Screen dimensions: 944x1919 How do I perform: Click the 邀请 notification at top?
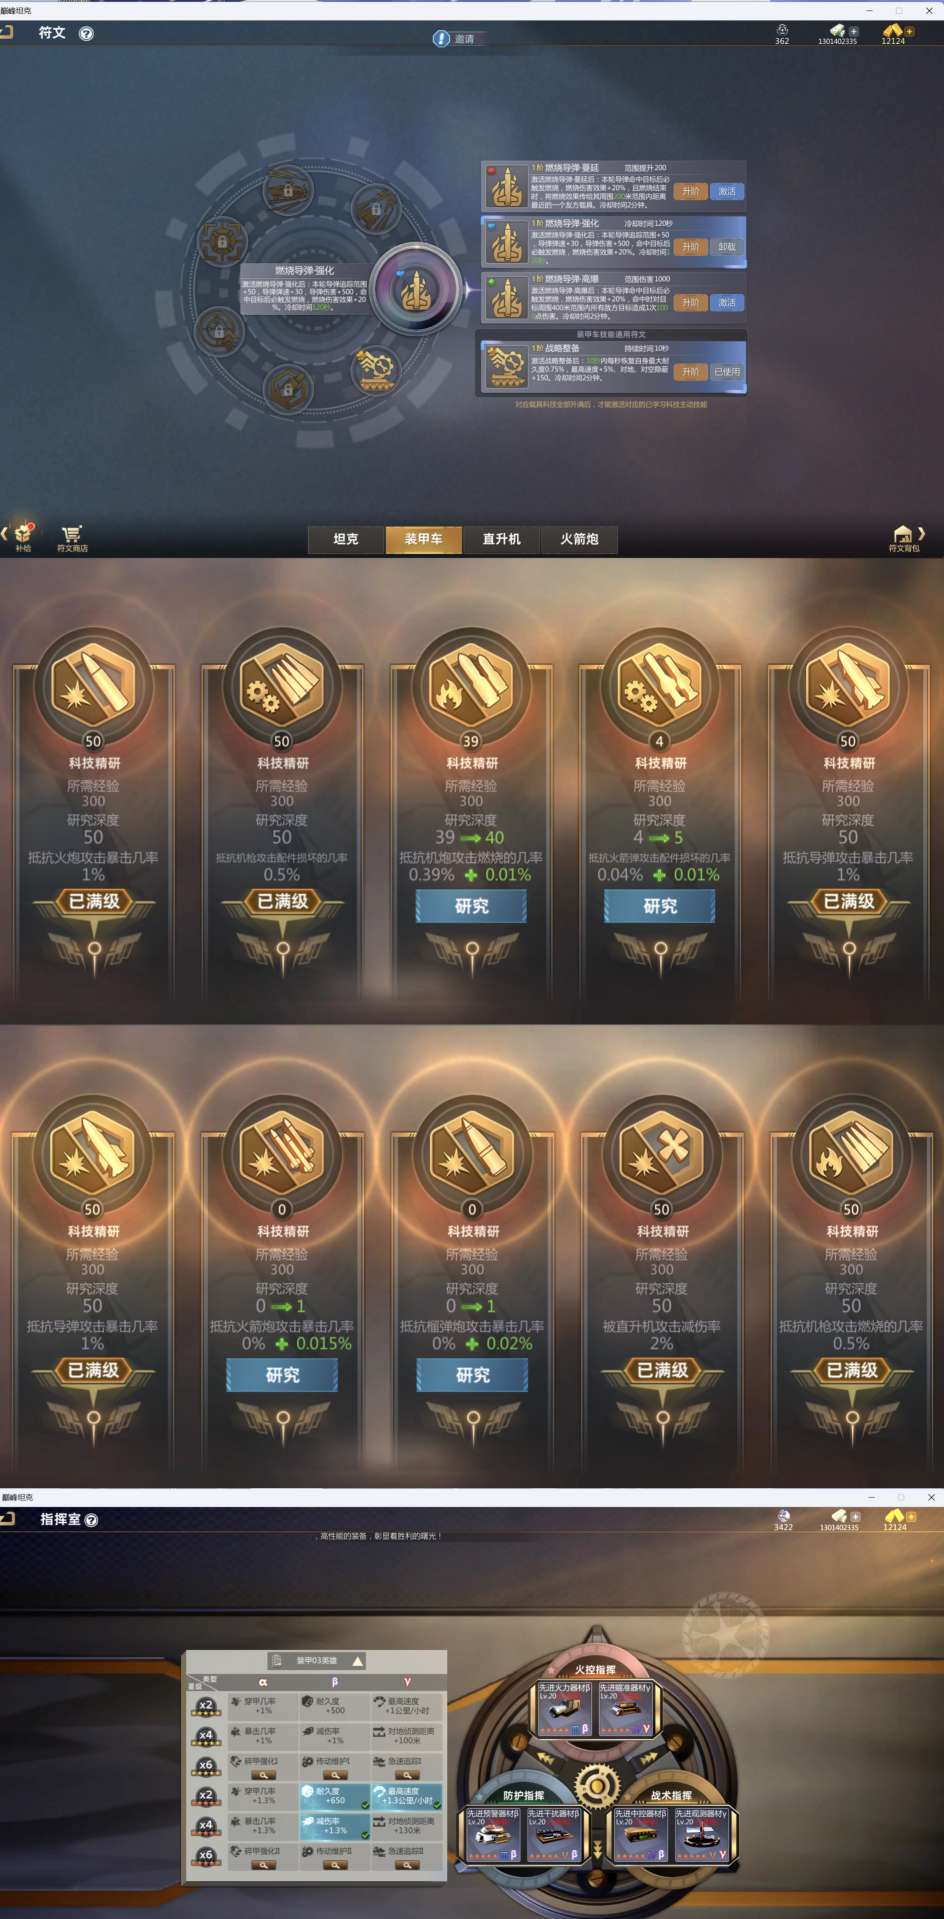click(458, 39)
